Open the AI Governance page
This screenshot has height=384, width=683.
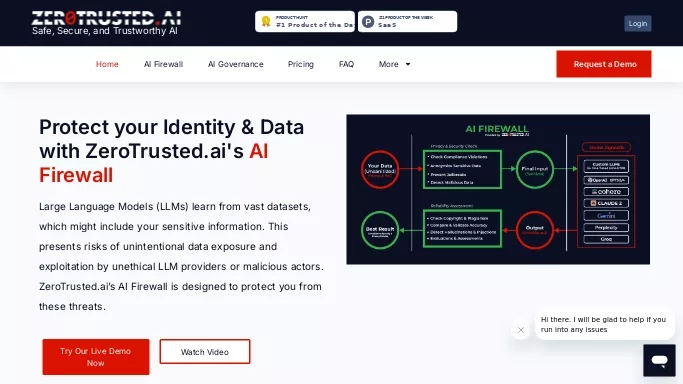coord(236,64)
